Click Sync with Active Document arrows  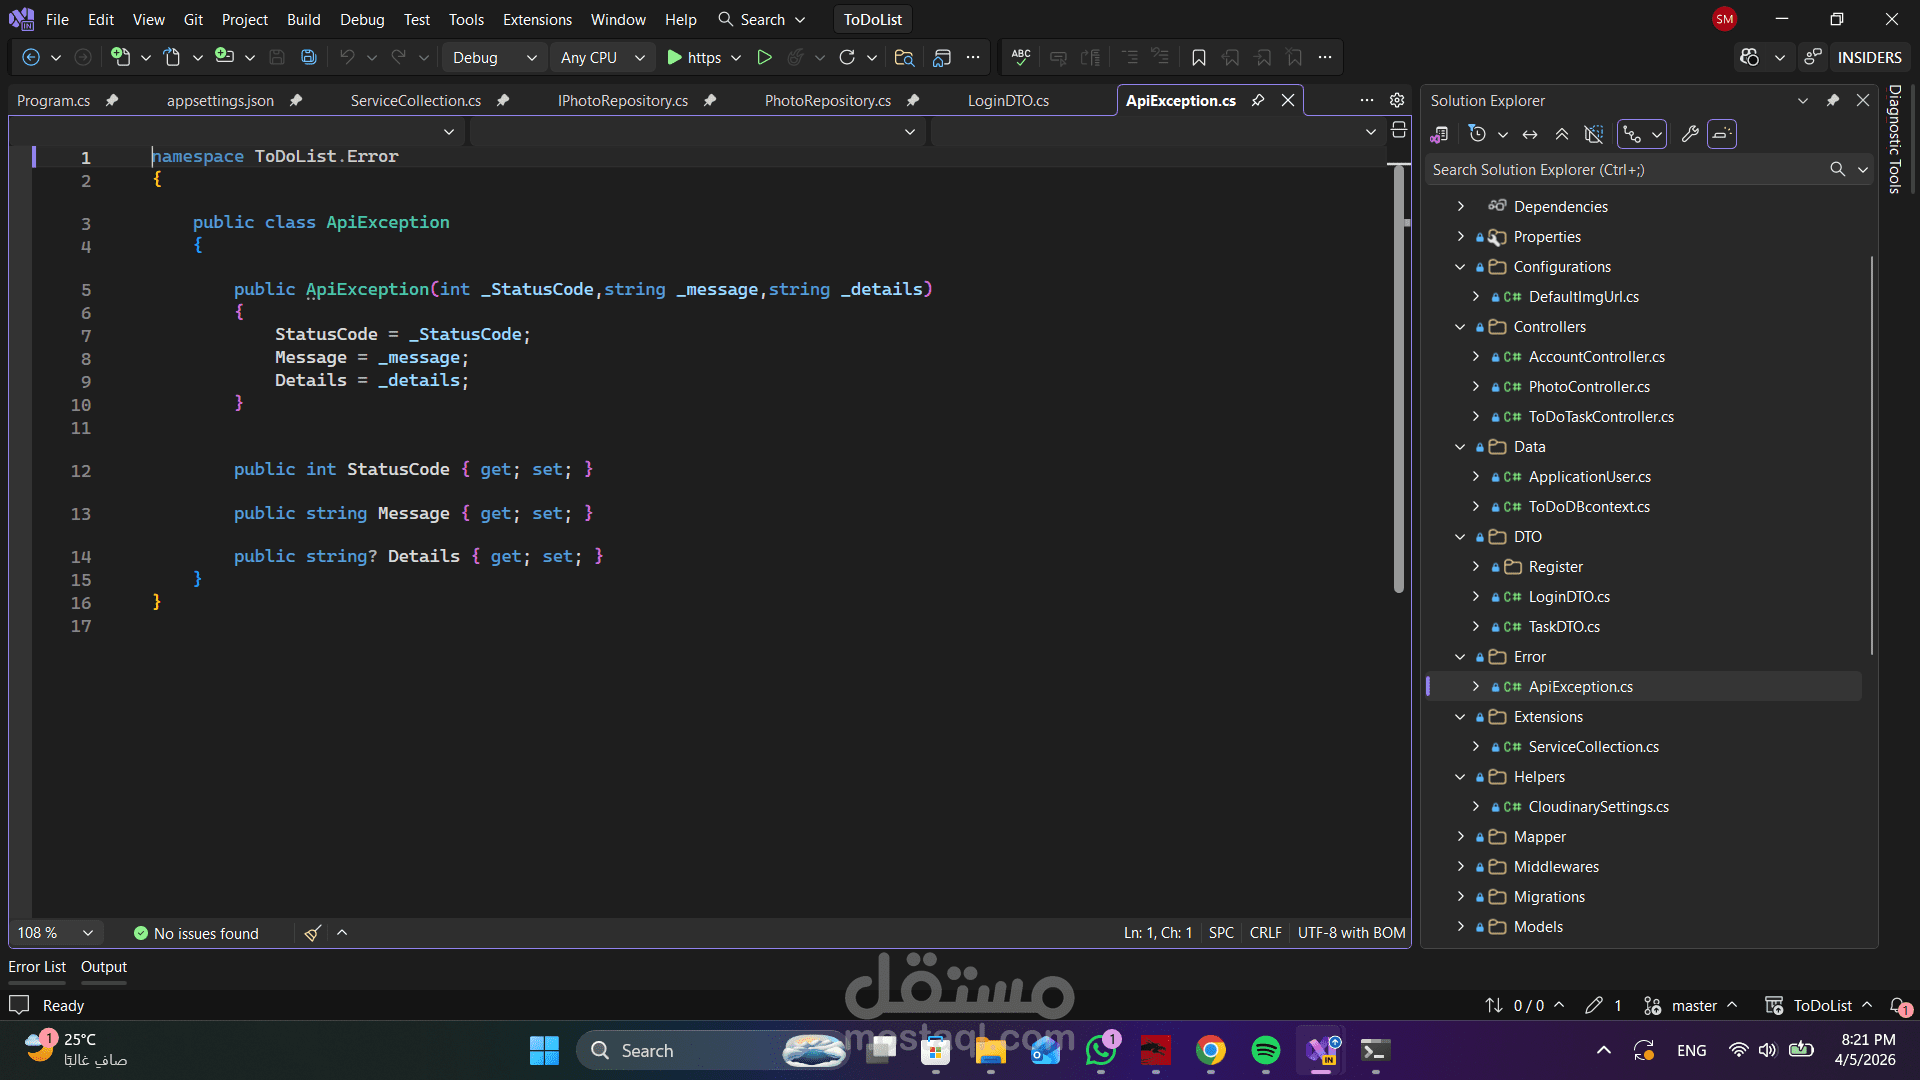point(1530,134)
